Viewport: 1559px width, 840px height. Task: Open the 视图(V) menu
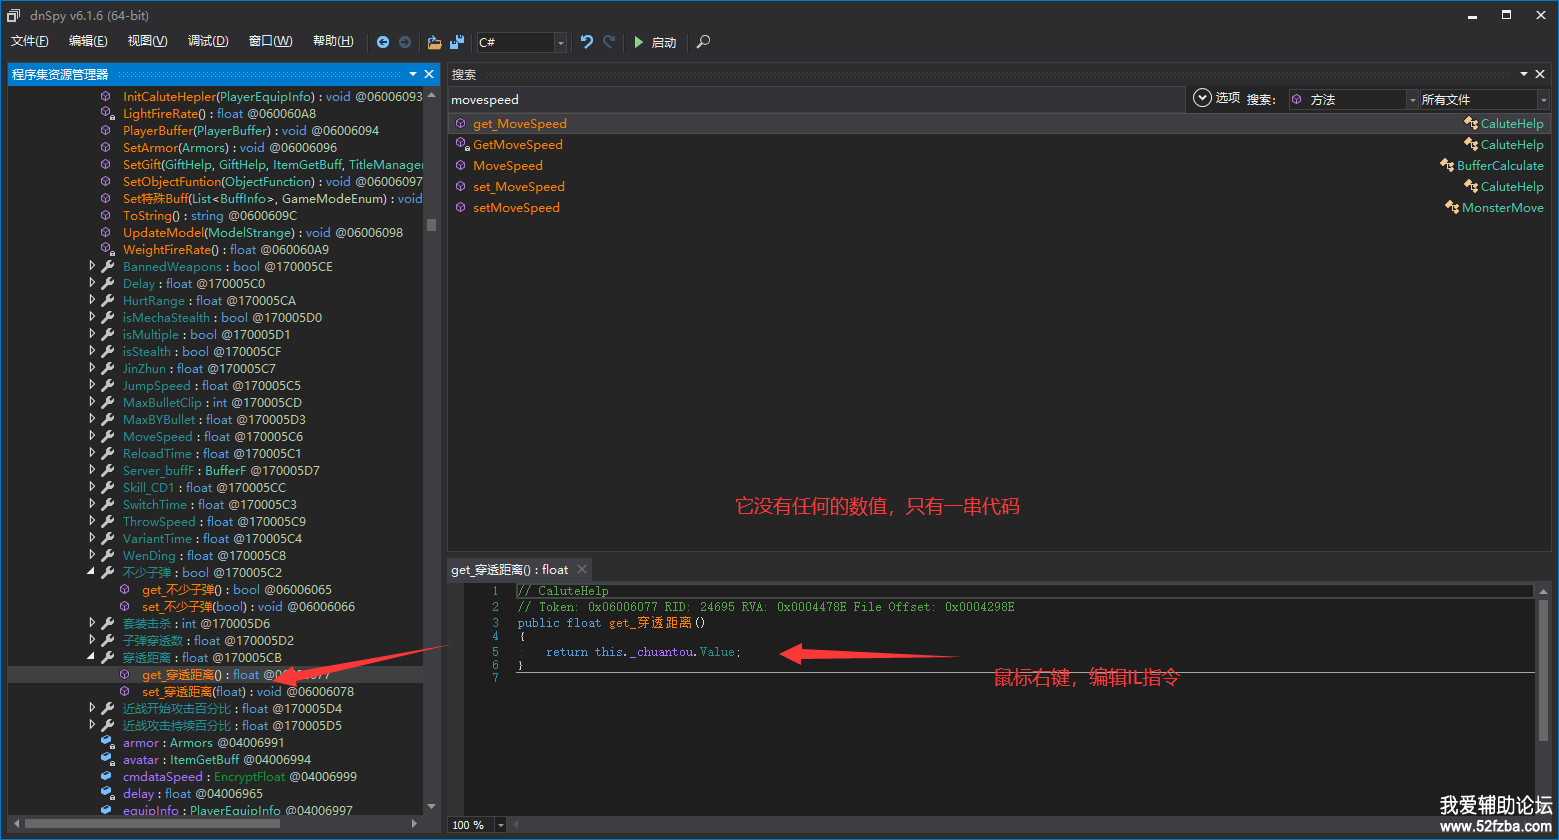[147, 41]
